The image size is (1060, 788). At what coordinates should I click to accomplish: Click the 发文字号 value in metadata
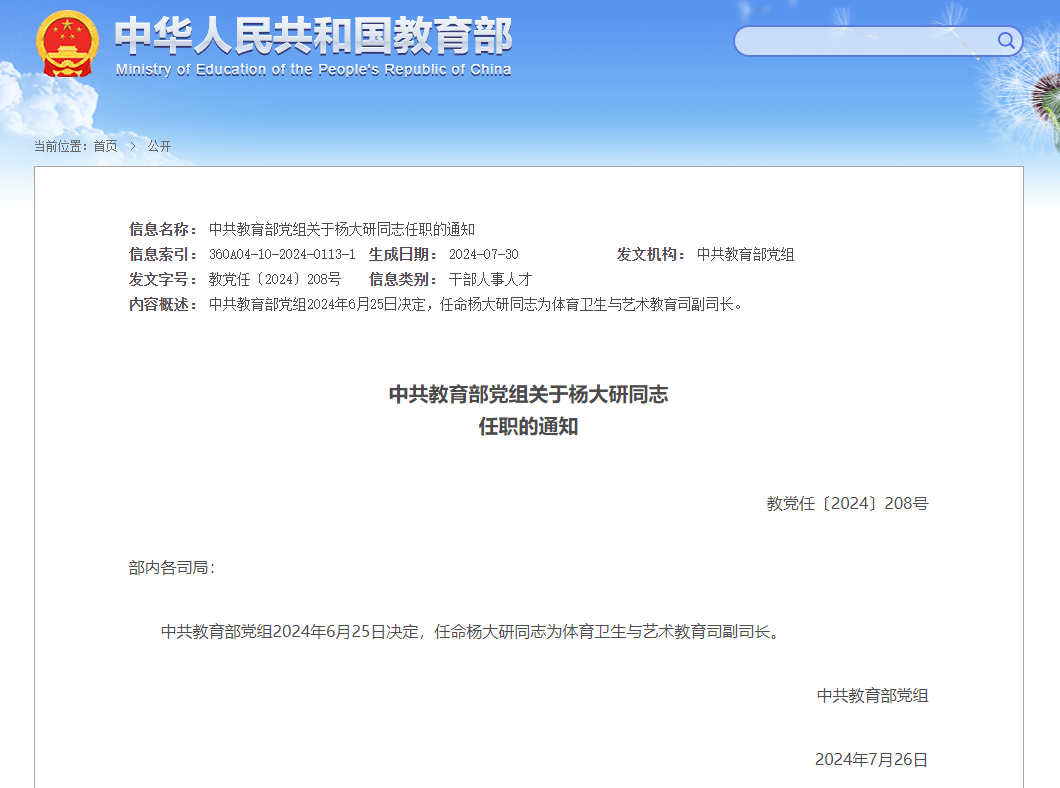click(x=275, y=279)
